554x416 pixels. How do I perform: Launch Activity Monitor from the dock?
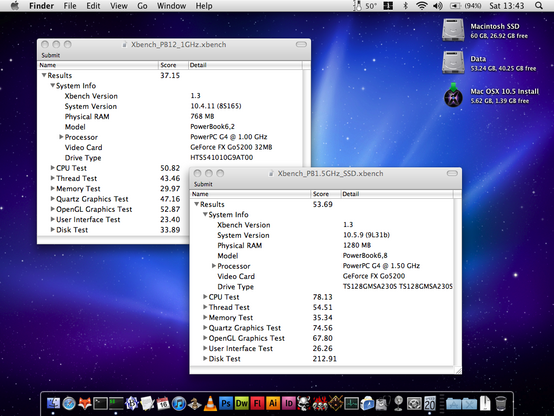click(x=351, y=403)
